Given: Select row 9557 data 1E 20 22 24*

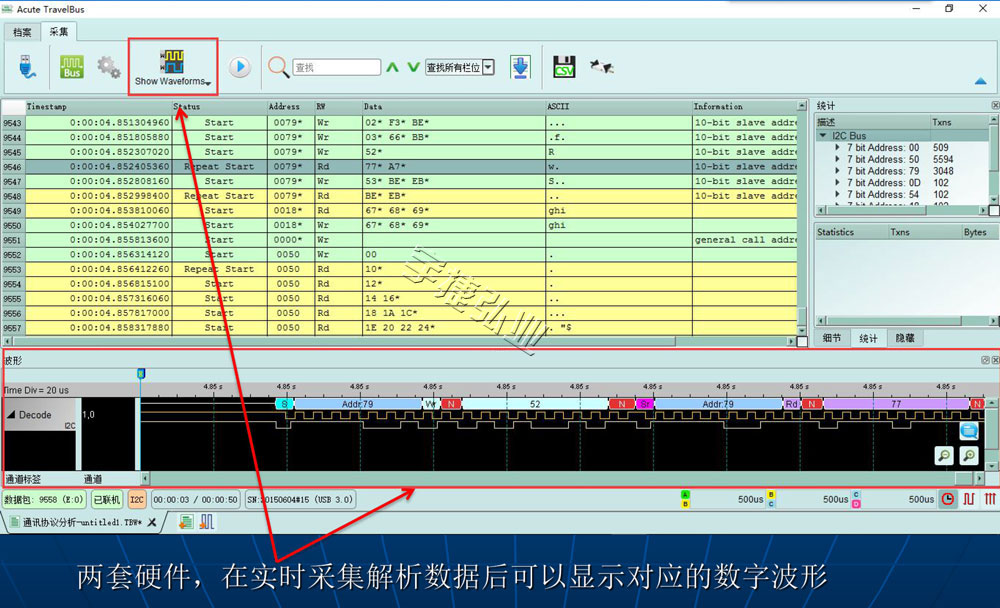Looking at the screenshot, I should 400,328.
